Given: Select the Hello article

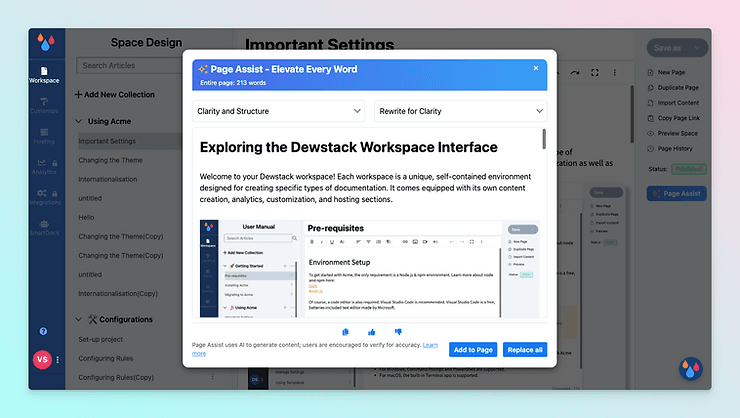Looking at the screenshot, I should click(86, 217).
